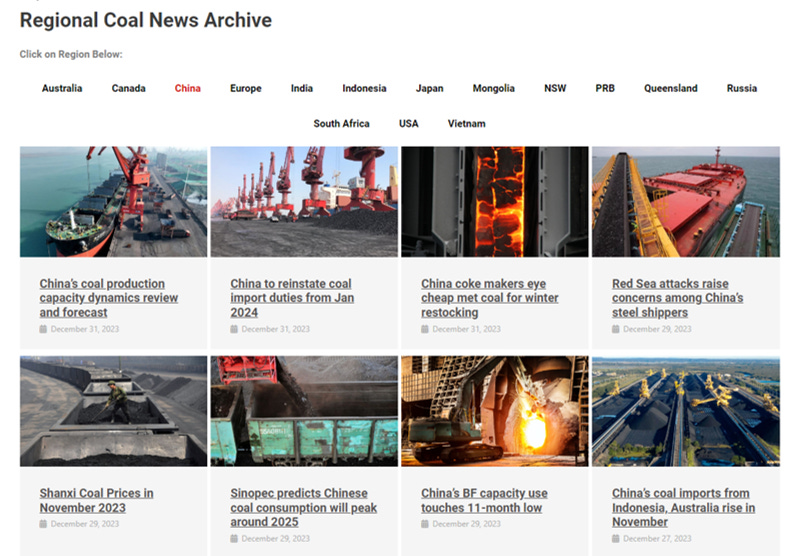Open "Shanxi Coal Prices in November 2023" article
Viewport: 799px width, 556px height.
click(96, 500)
